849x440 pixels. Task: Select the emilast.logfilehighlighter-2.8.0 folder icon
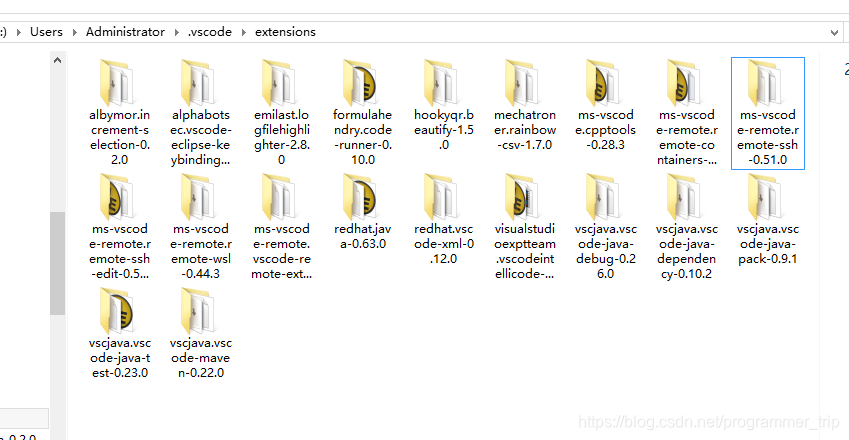tap(280, 83)
